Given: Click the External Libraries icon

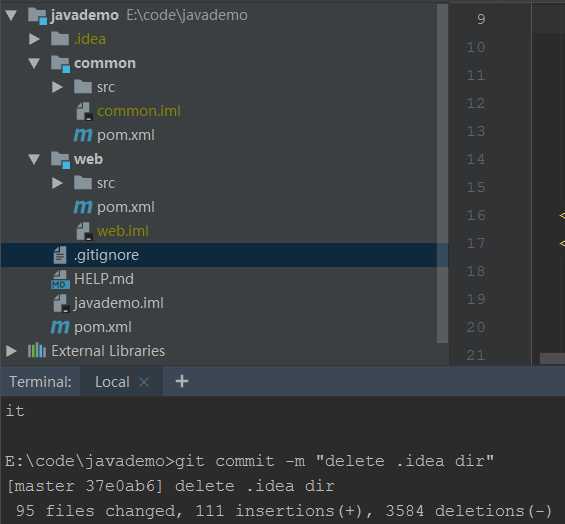Looking at the screenshot, I should pos(37,351).
